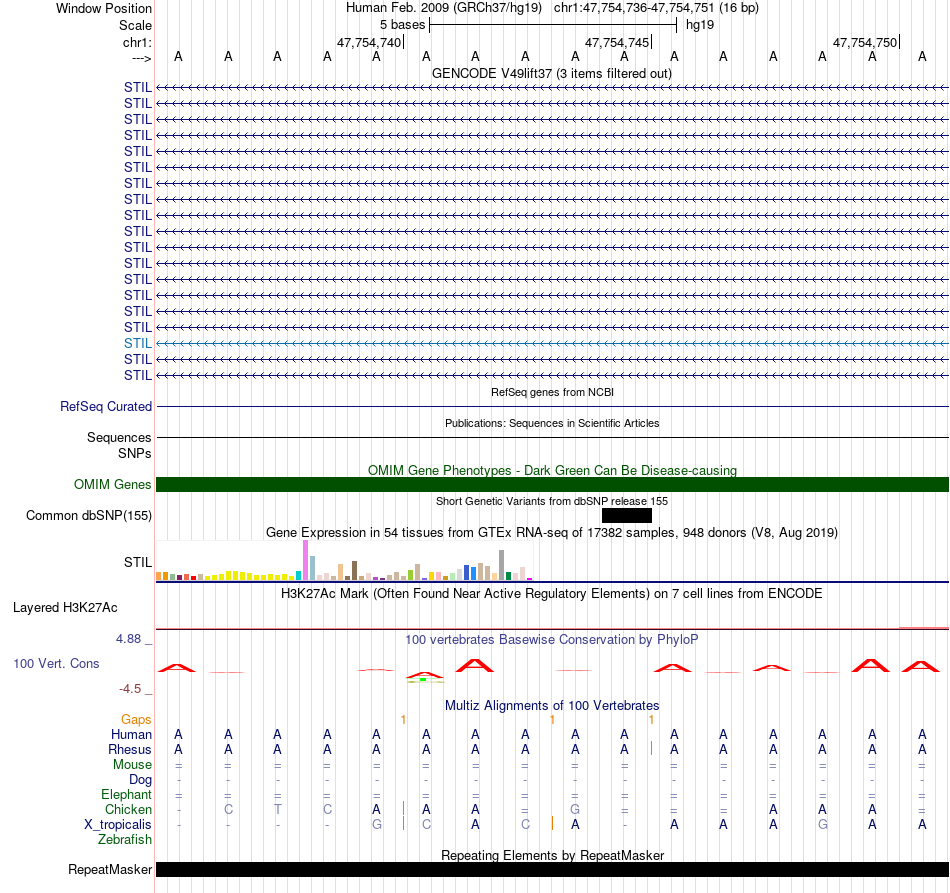
Task: Click the dark green OMIM Genes item bar
Action: coord(552,485)
